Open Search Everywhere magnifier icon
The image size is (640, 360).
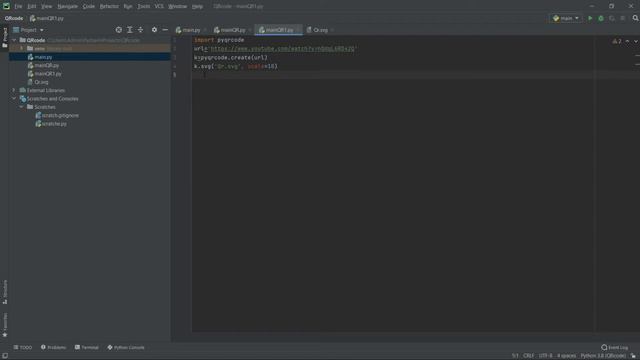pos(635,18)
